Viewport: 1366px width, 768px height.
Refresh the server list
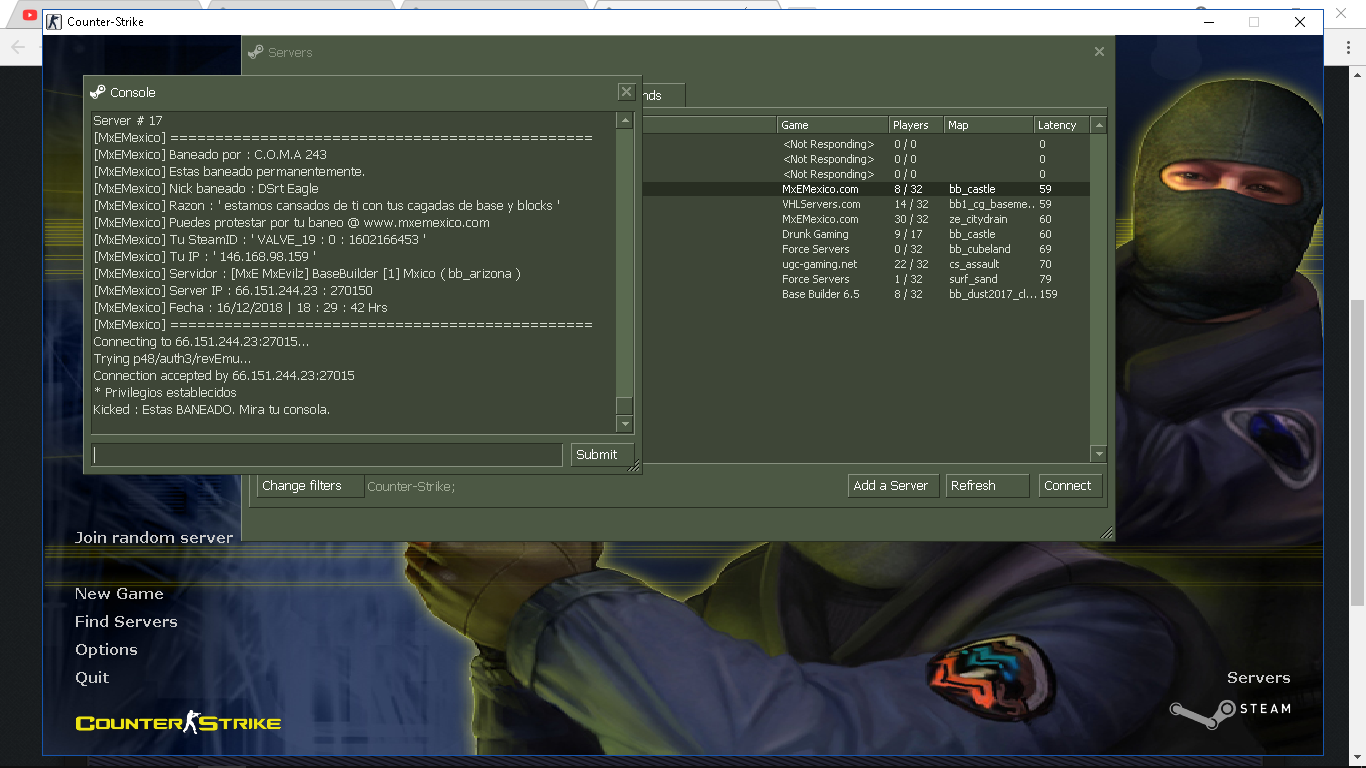(987, 486)
